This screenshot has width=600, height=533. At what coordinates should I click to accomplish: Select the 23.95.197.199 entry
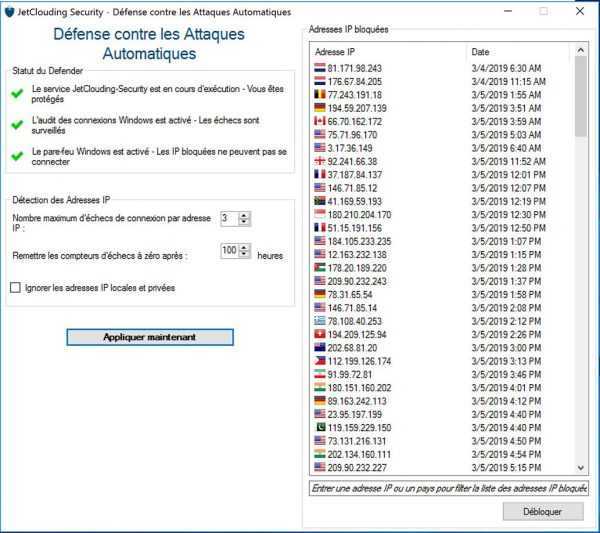point(443,414)
